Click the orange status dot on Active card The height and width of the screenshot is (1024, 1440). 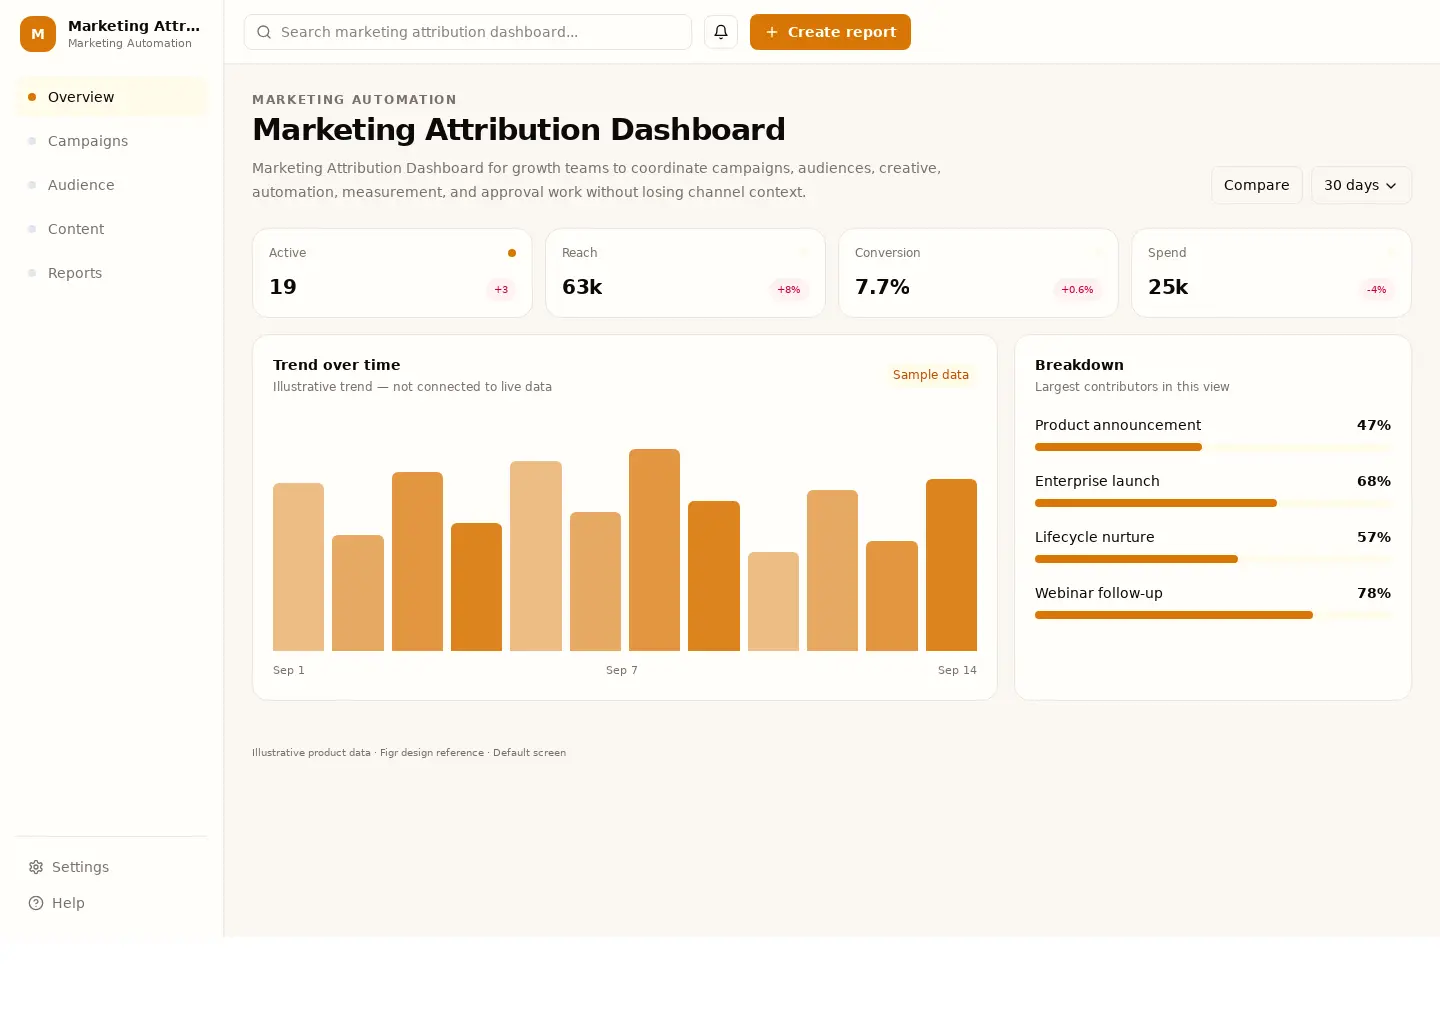tap(512, 253)
